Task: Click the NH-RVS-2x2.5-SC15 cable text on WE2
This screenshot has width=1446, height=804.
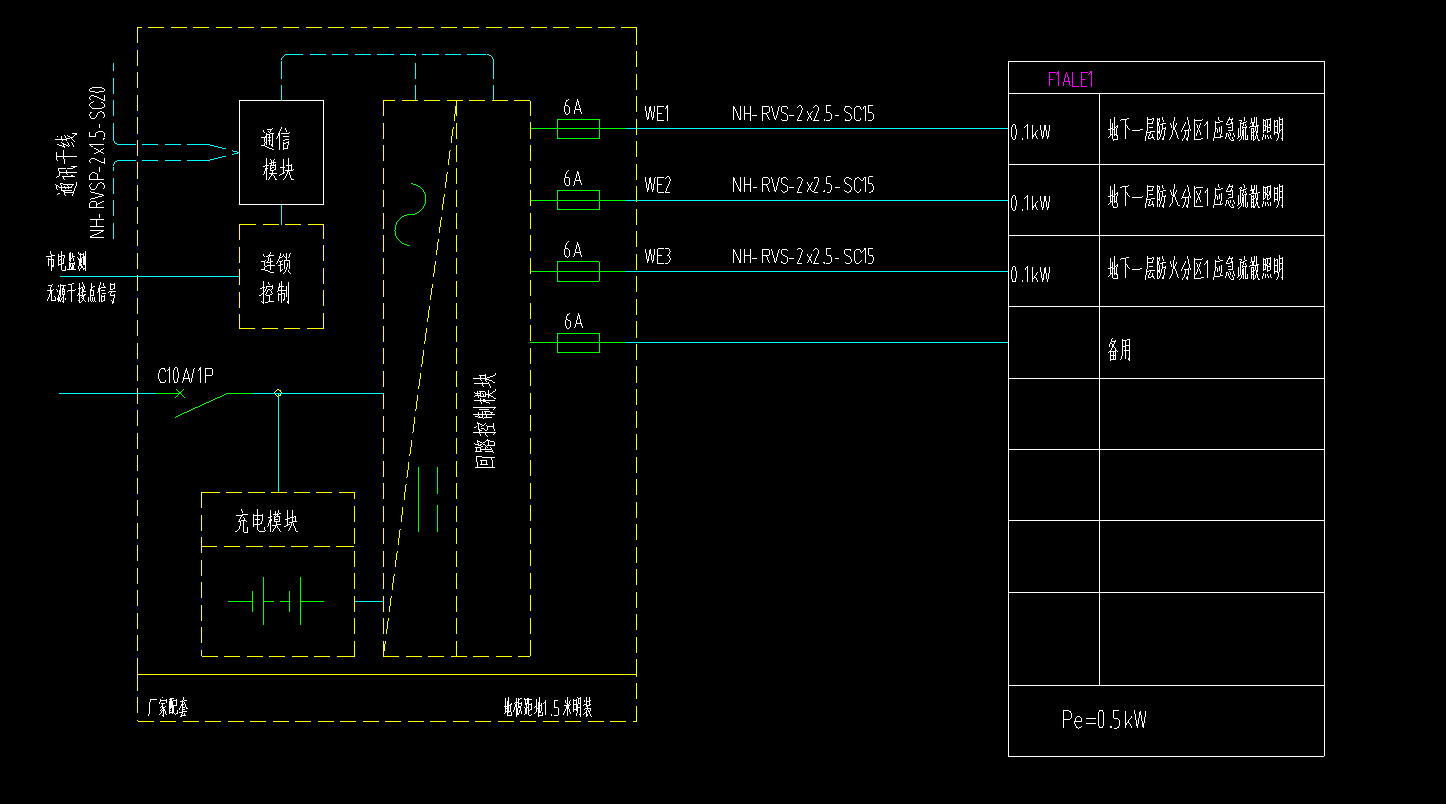Action: pos(803,185)
